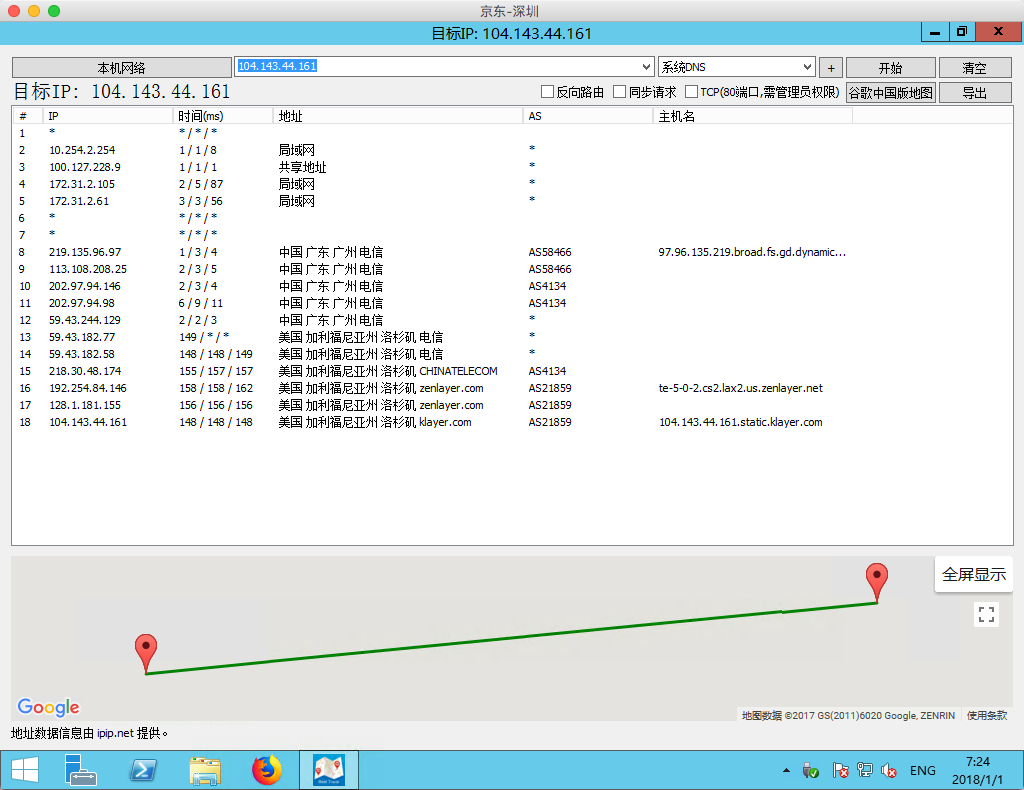Show hidden system tray icons
Image resolution: width=1024 pixels, height=790 pixels.
[x=786, y=771]
